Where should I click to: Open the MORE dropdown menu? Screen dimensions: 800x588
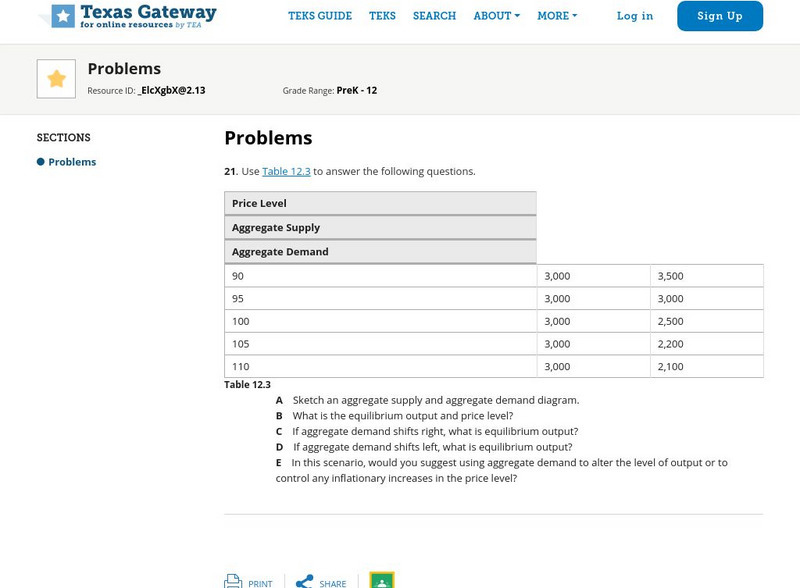point(557,16)
